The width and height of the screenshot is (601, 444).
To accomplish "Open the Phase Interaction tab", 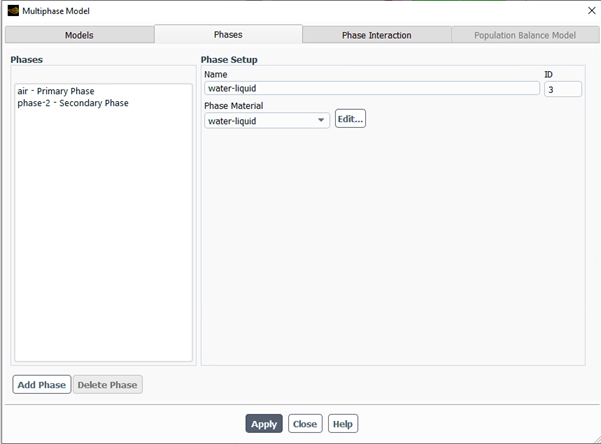I will pos(376,35).
